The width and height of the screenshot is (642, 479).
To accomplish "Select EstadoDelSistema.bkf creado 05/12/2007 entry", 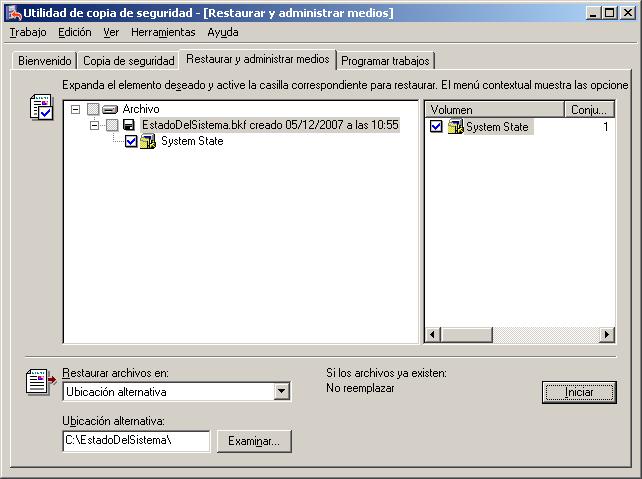I will 270,125.
